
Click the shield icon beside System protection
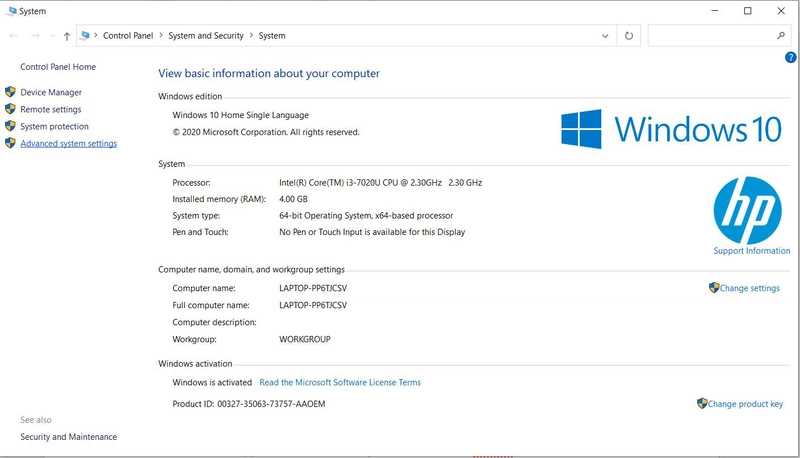click(x=10, y=126)
